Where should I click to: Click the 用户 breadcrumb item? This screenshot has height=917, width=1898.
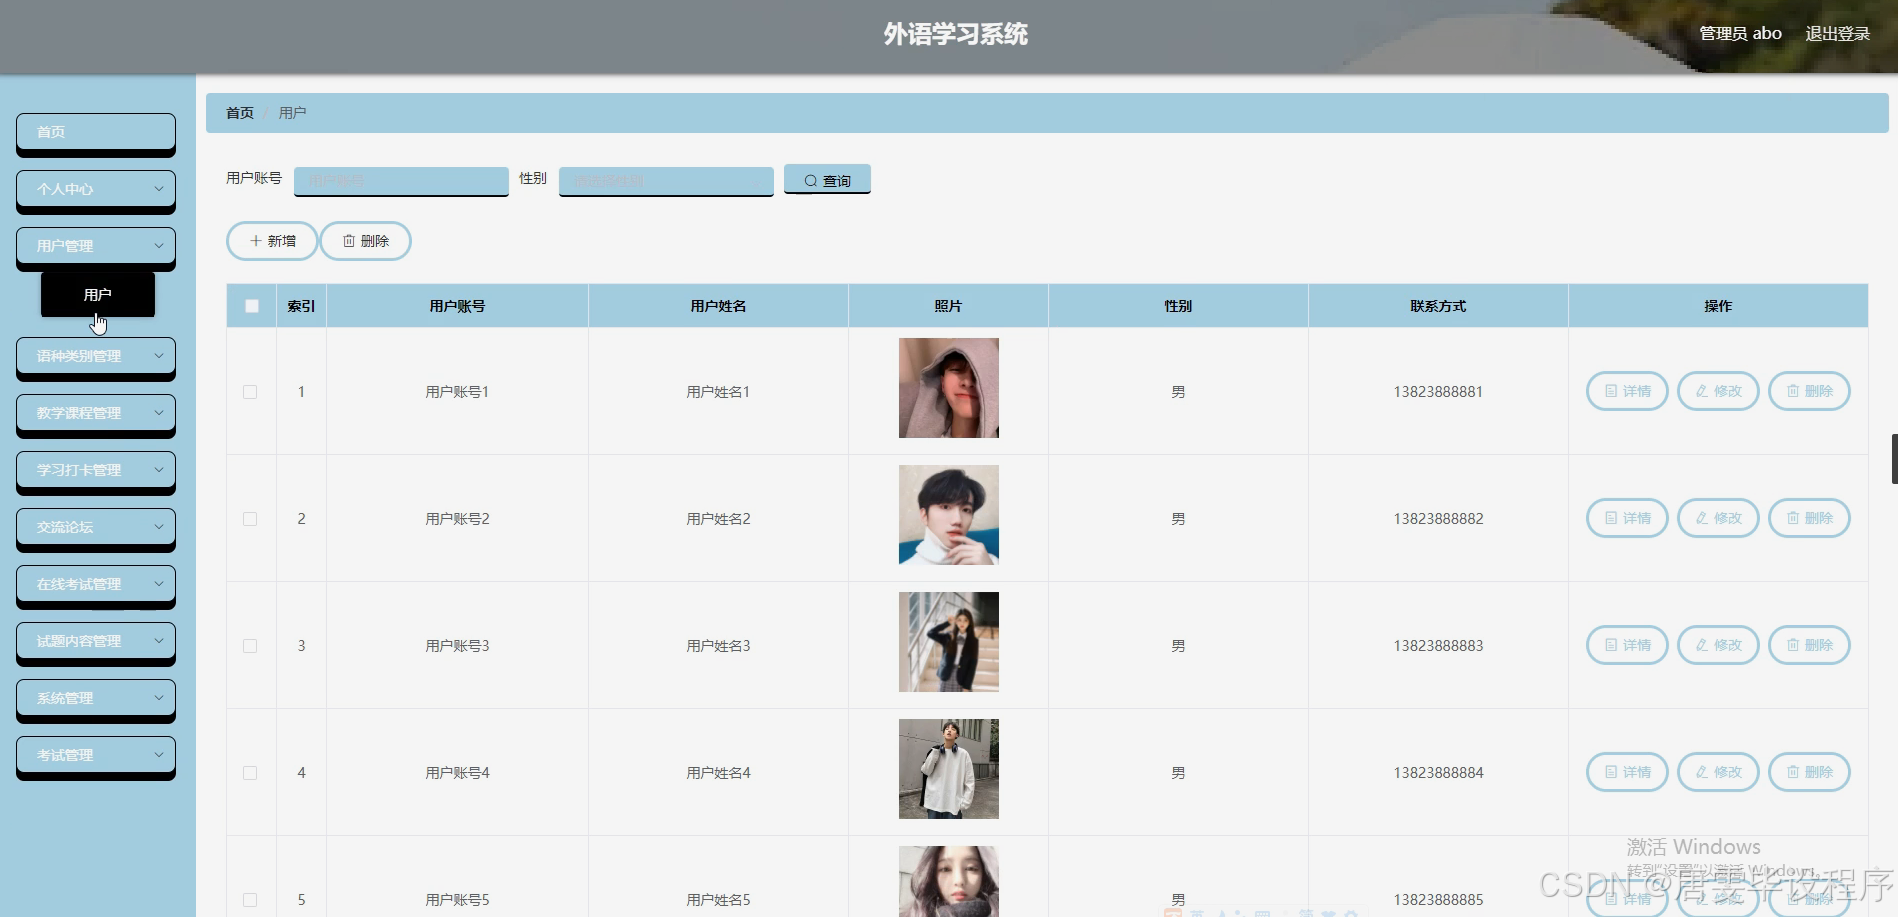(292, 113)
